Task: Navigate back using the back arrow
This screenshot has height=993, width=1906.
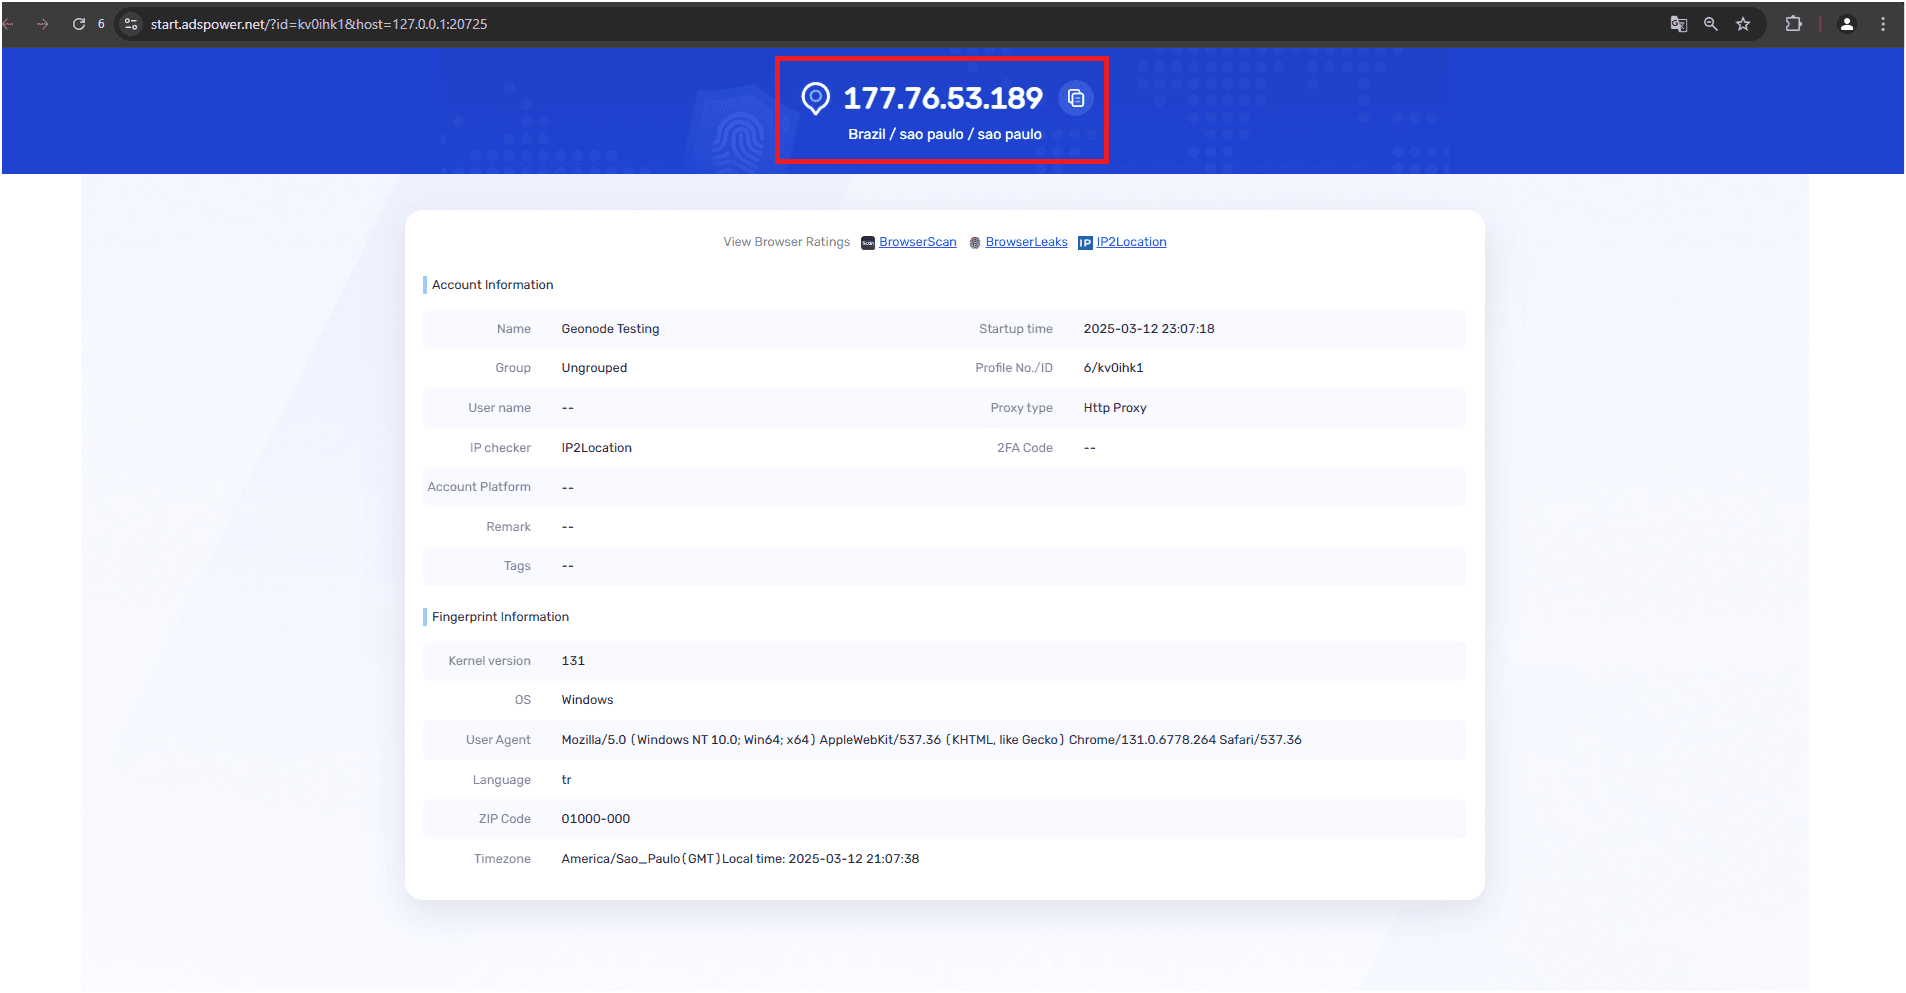Action: (x=11, y=23)
